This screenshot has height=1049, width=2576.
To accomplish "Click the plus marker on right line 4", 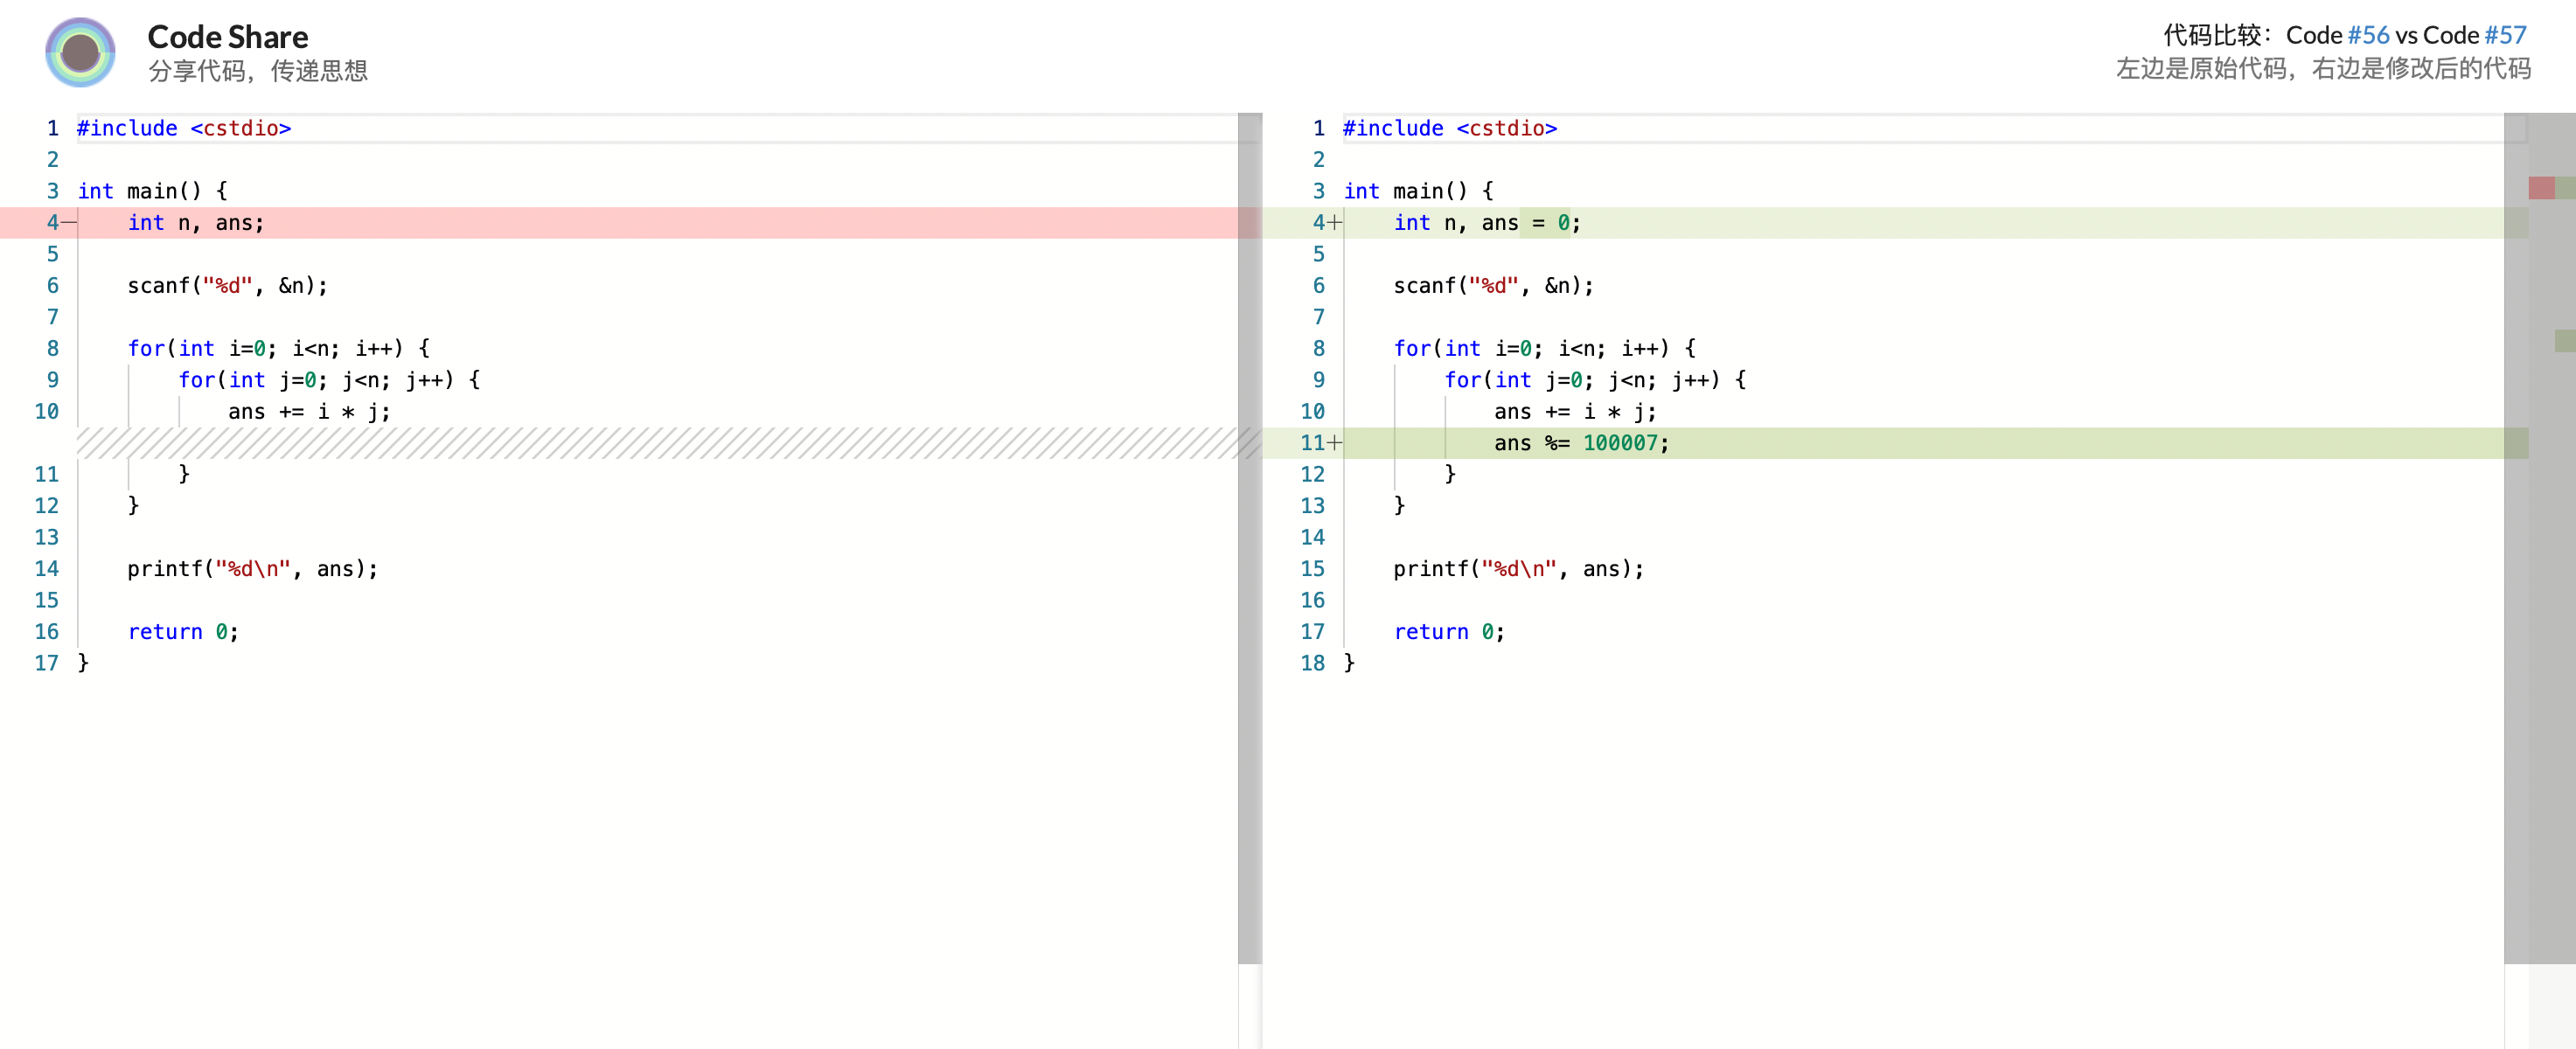I will 1335,222.
